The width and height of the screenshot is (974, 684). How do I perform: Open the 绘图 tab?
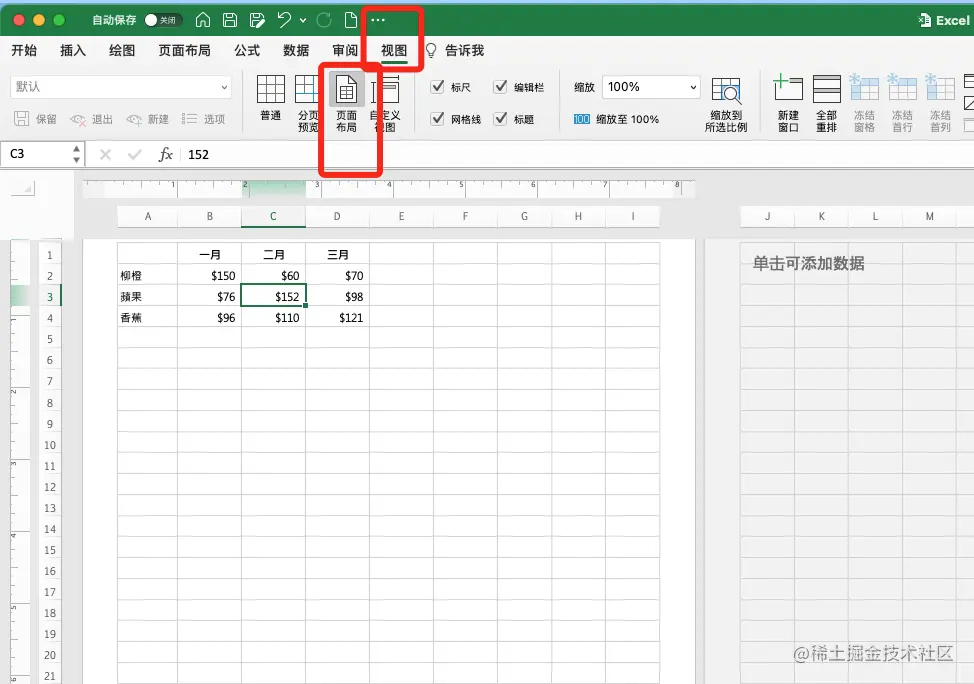point(122,50)
